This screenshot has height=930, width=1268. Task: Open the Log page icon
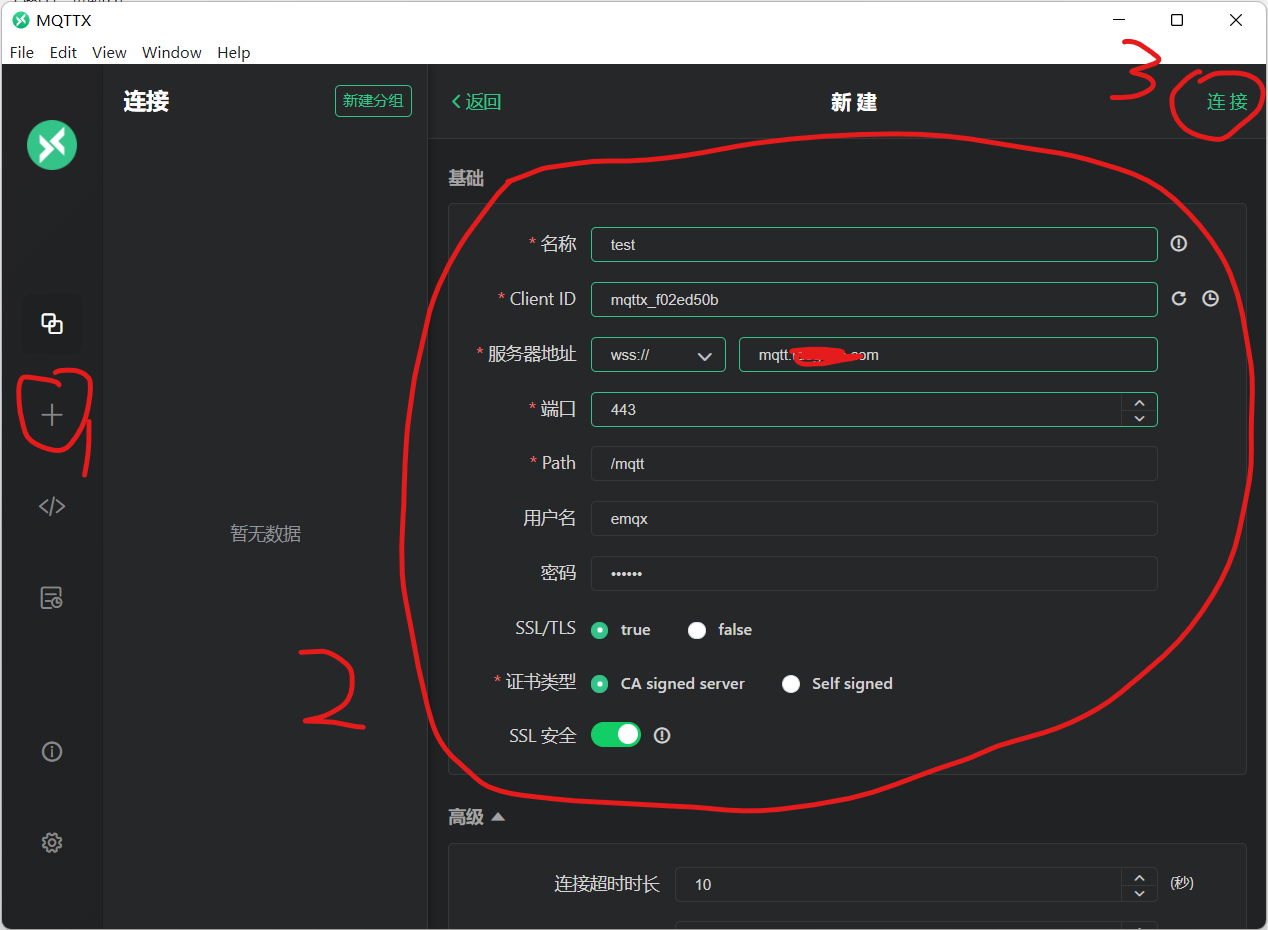[52, 598]
